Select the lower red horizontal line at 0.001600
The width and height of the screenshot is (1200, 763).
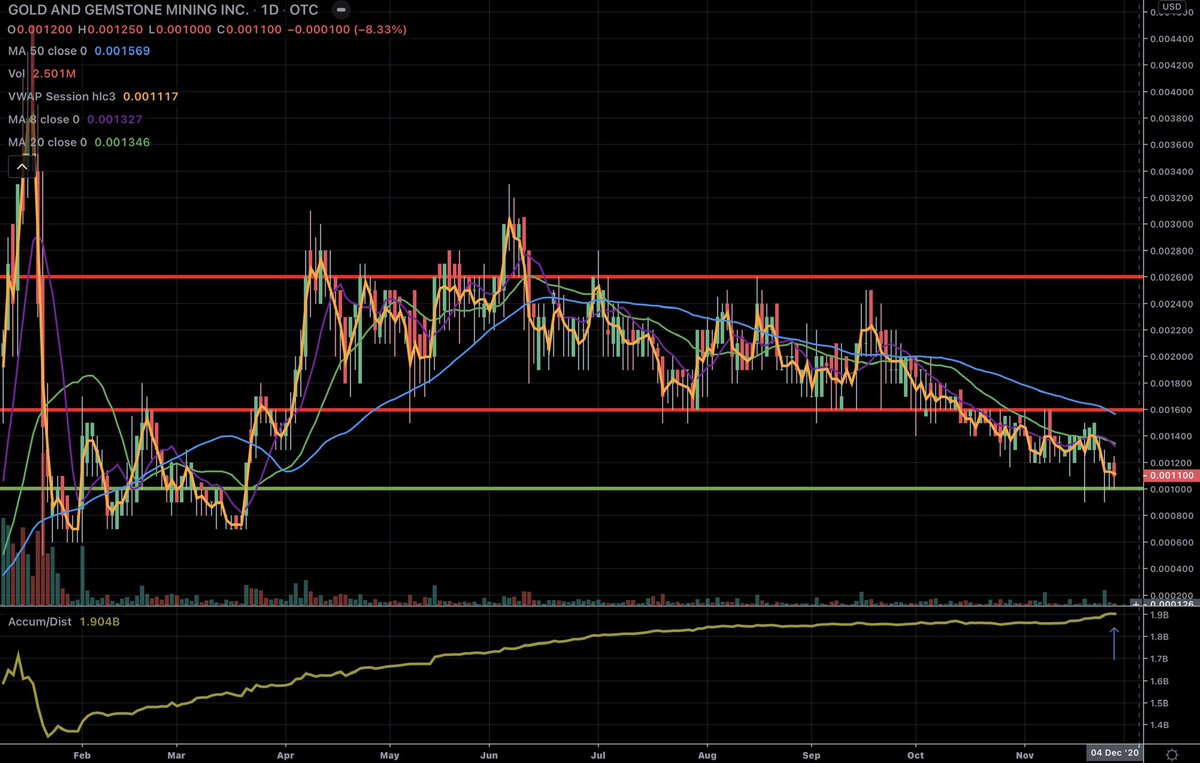(x=570, y=410)
